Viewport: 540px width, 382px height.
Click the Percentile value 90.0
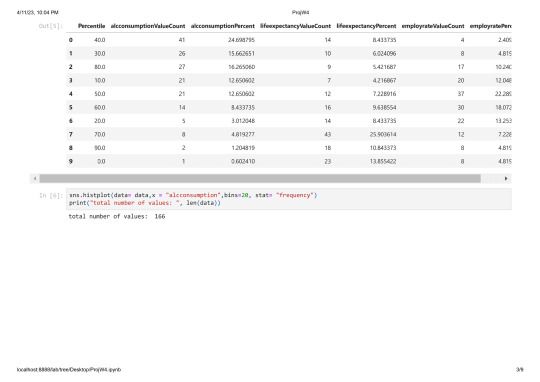tap(100, 148)
